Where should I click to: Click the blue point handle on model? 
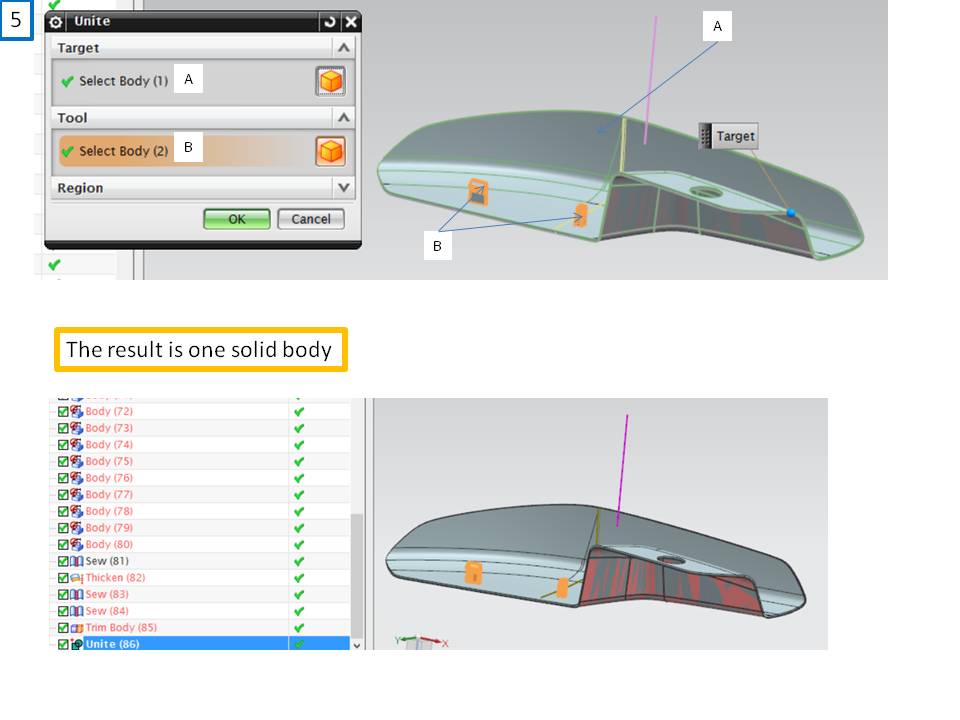pos(791,212)
